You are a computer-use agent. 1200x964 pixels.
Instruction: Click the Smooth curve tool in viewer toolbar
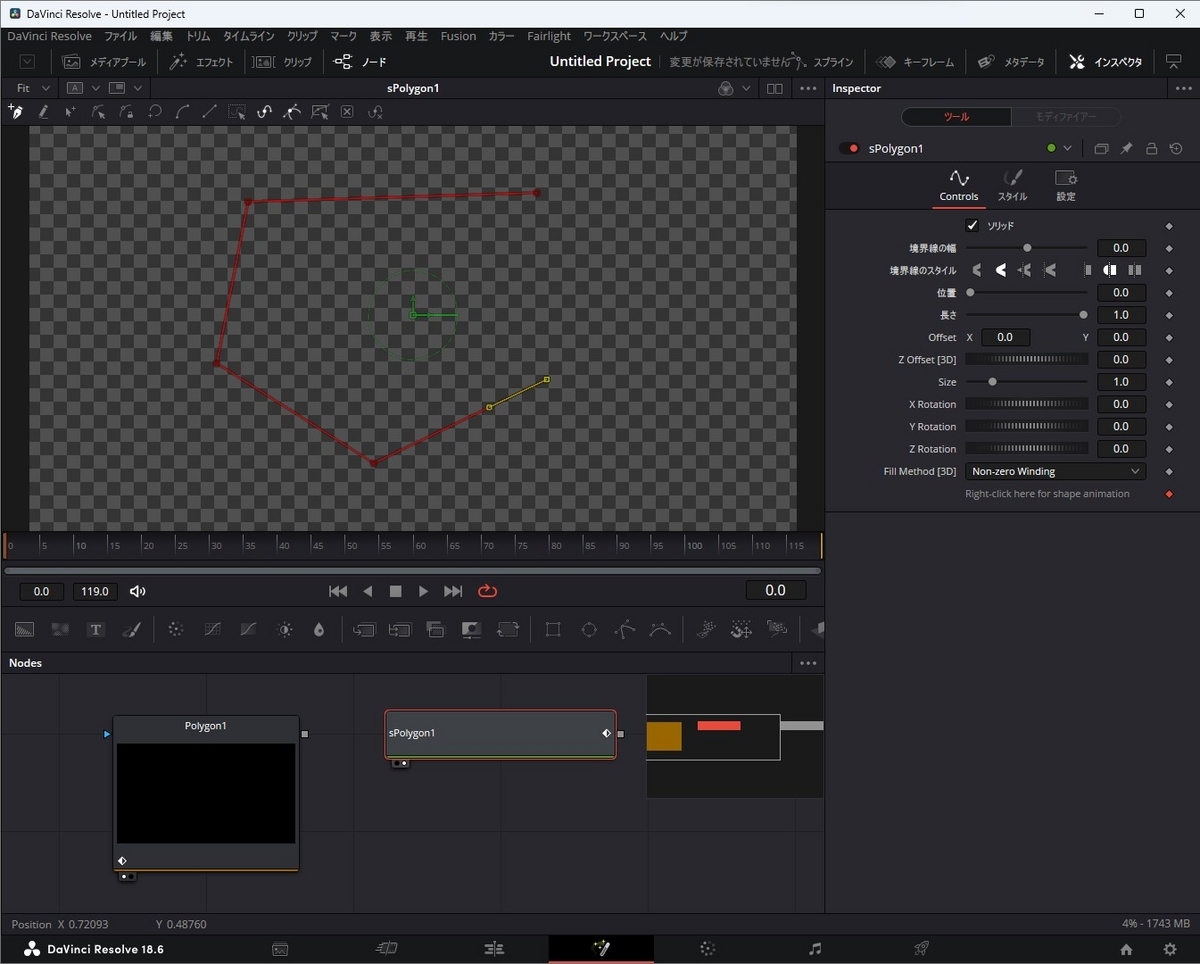pos(181,112)
